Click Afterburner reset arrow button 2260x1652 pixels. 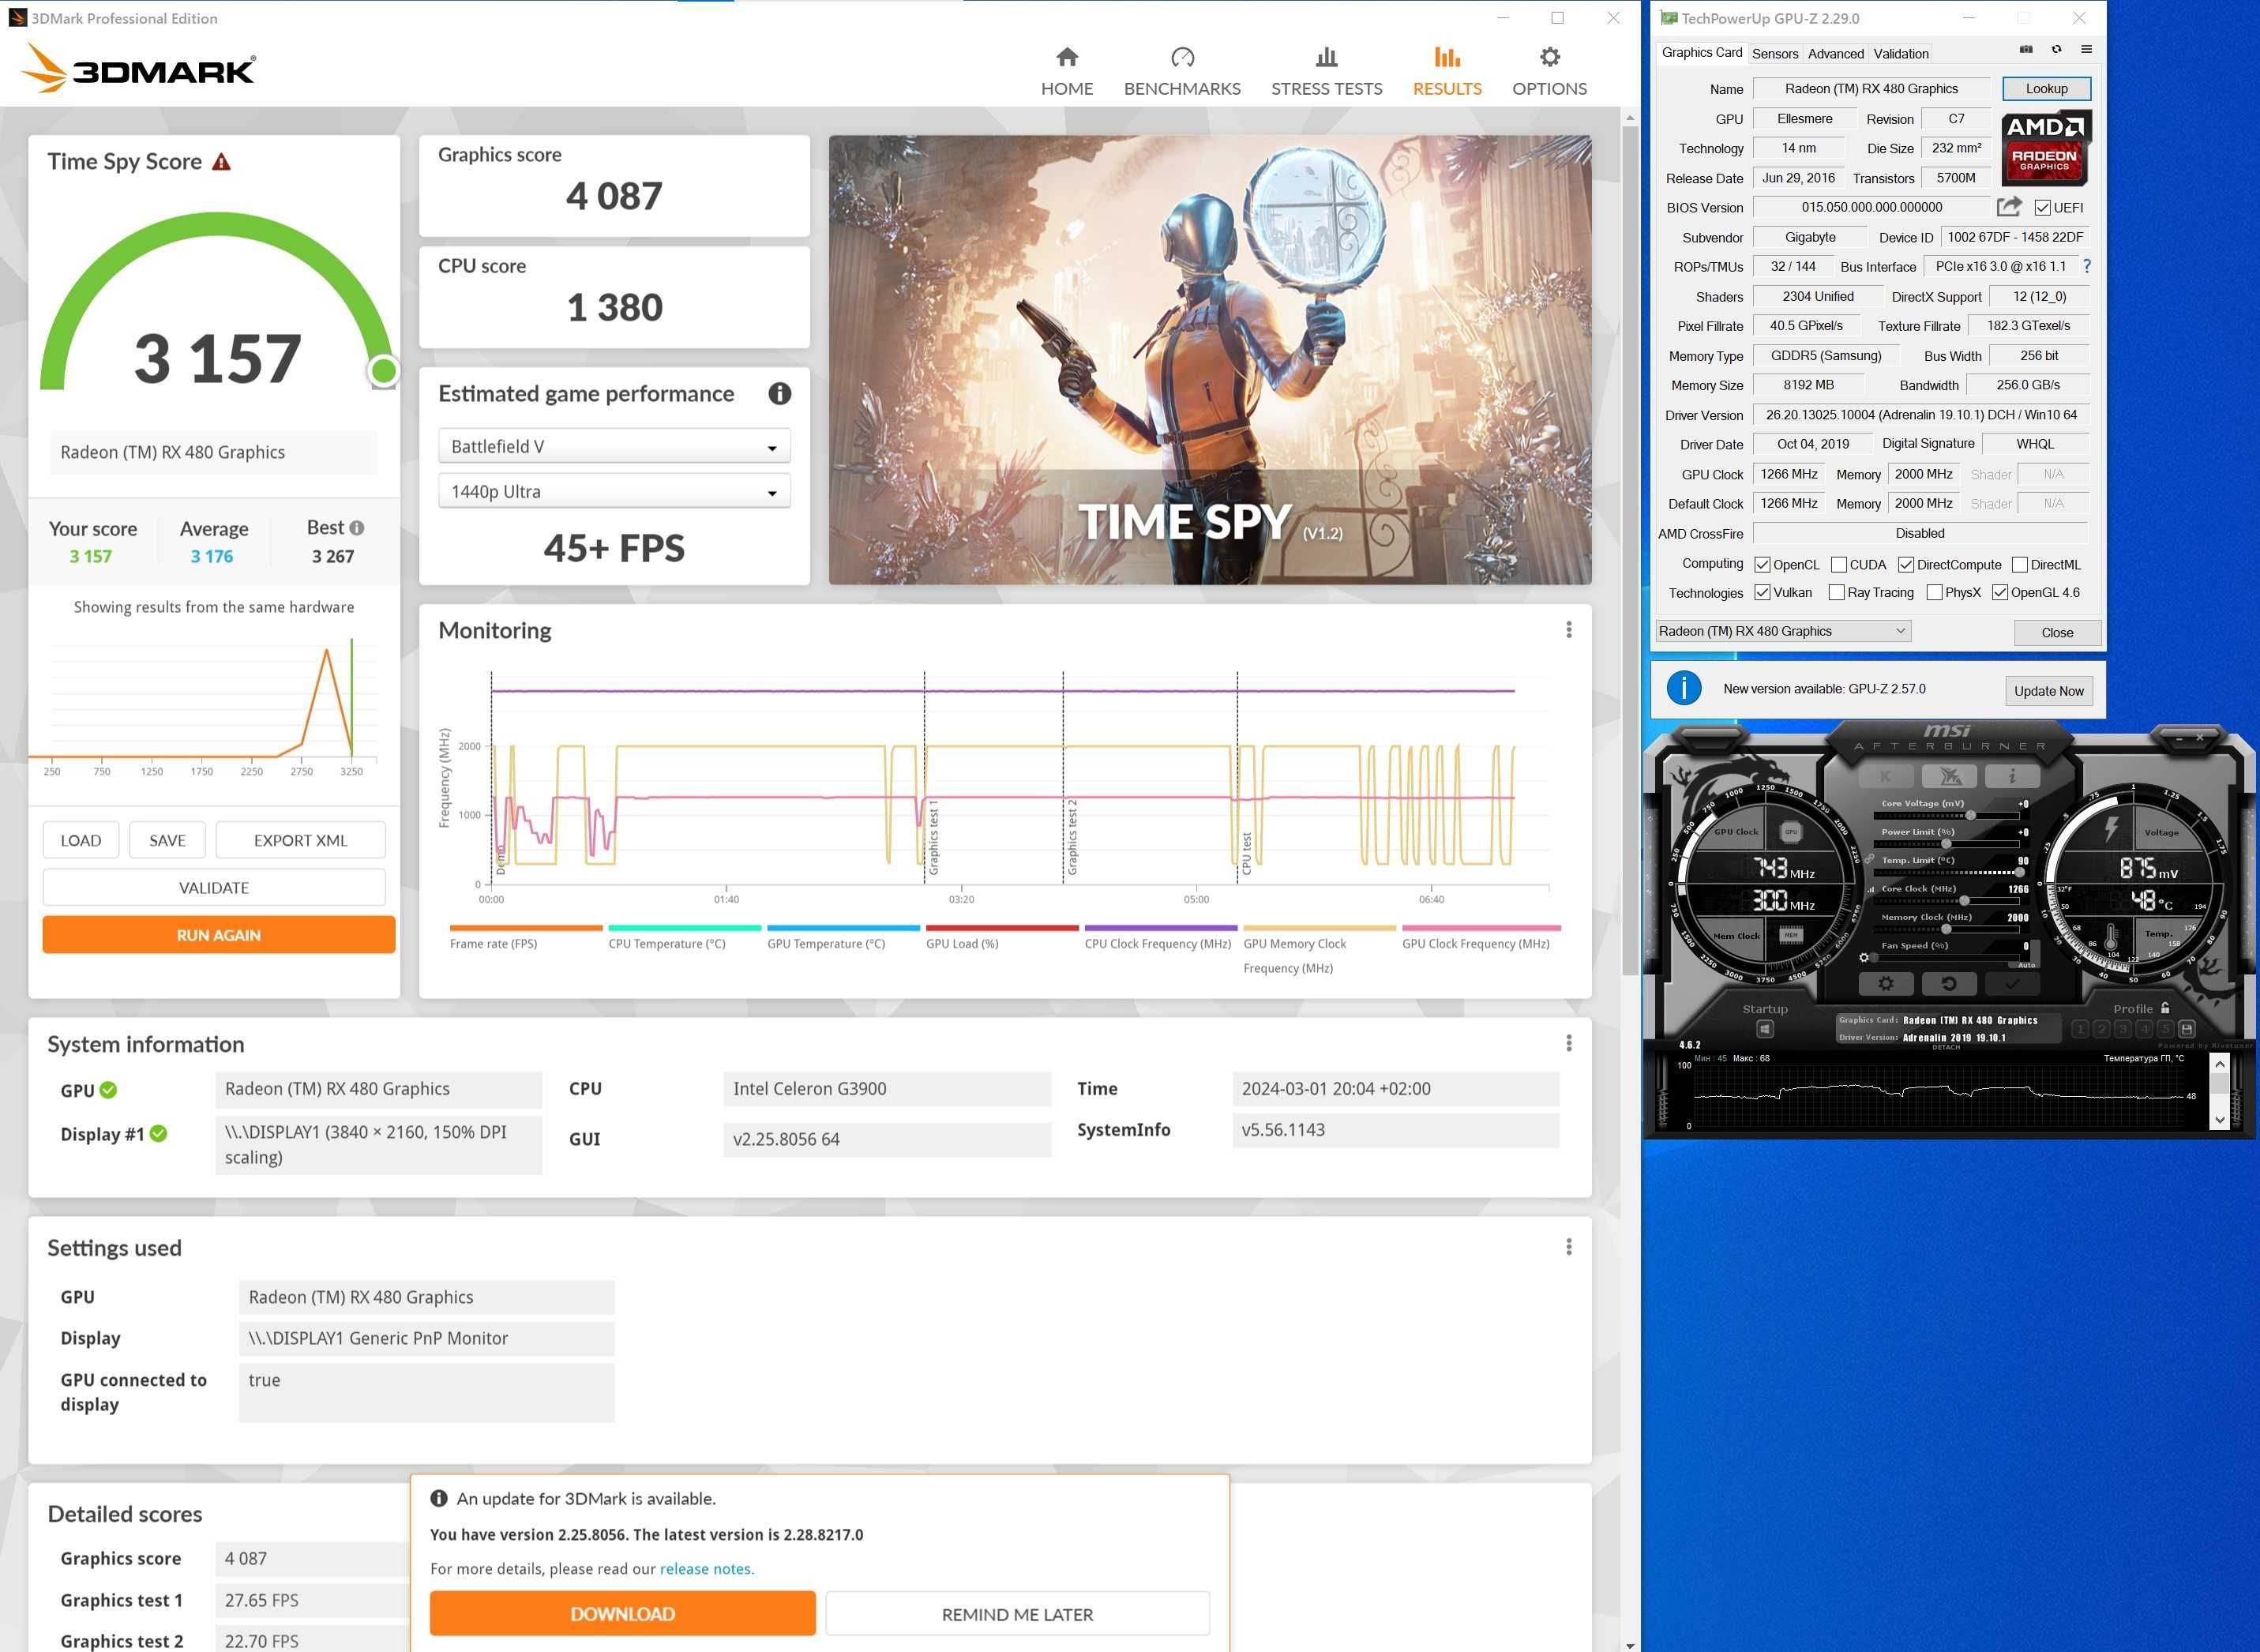(1949, 984)
